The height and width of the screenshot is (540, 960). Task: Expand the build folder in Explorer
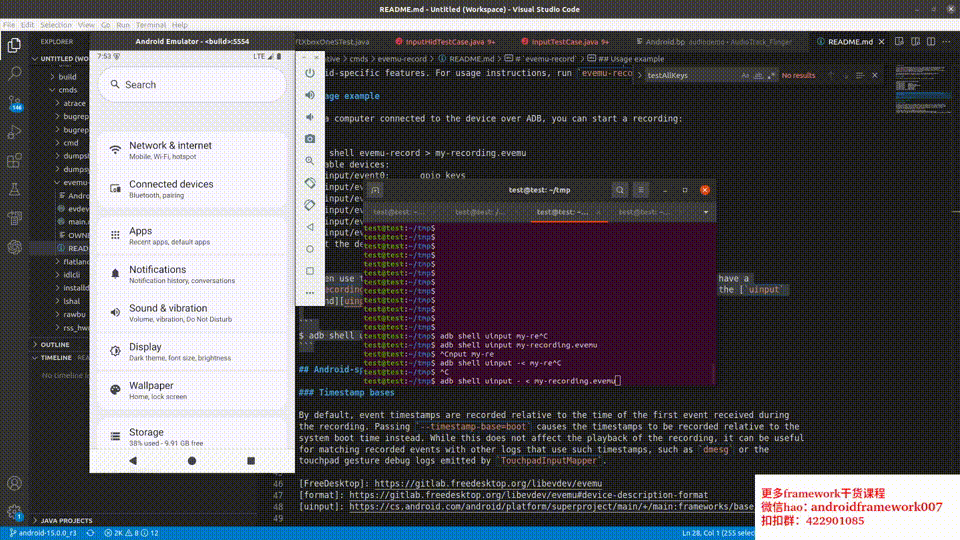pyautogui.click(x=67, y=77)
